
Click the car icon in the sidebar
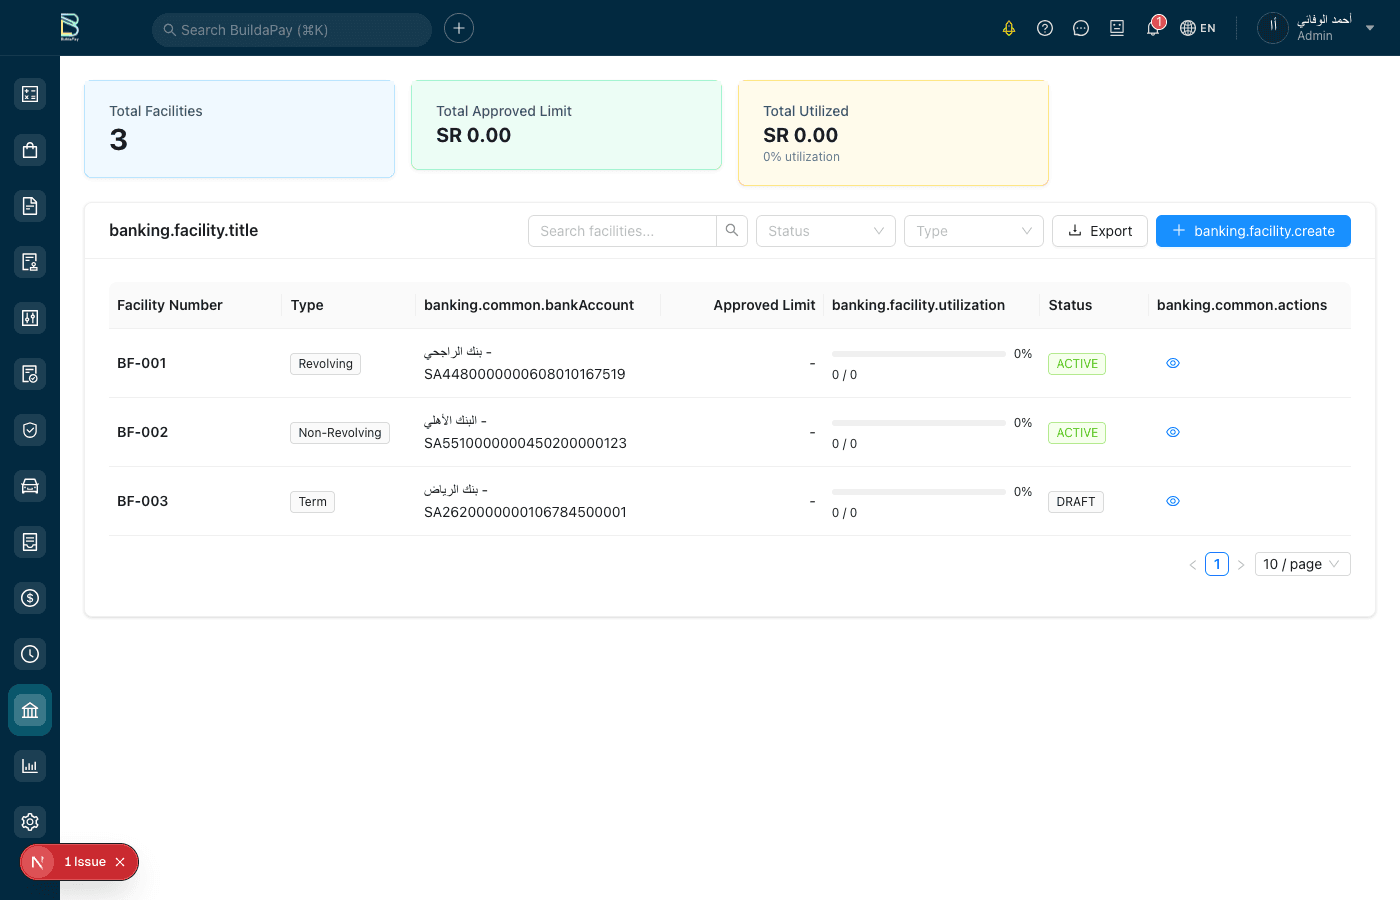(x=30, y=486)
